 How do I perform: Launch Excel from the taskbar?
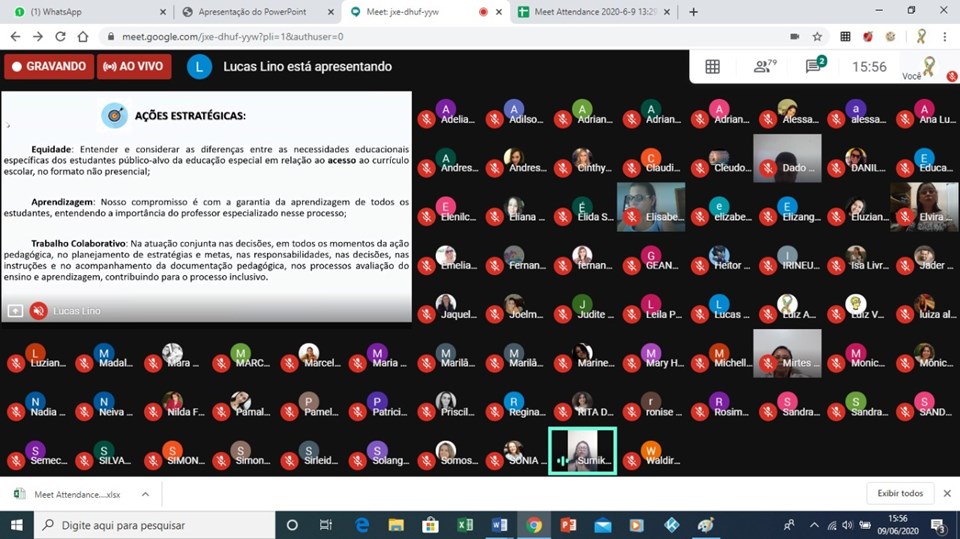[x=465, y=524]
